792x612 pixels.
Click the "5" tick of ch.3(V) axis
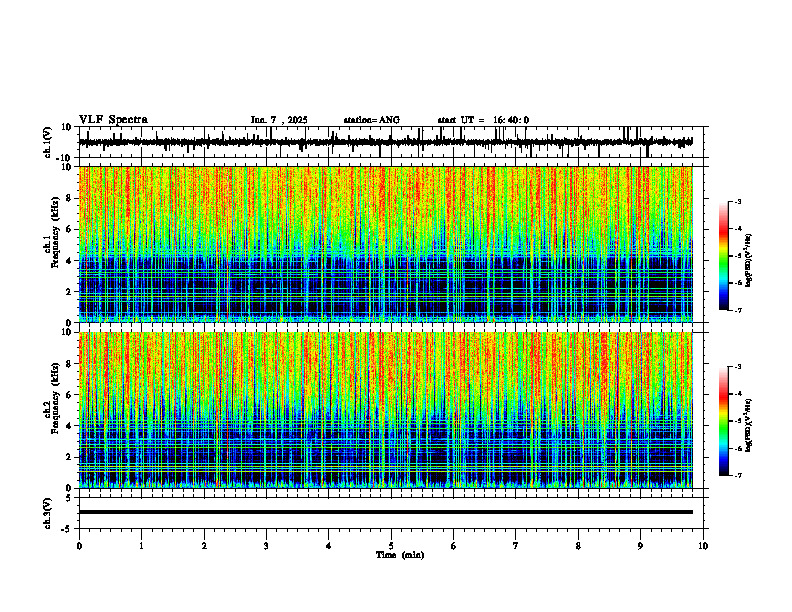tap(70, 498)
